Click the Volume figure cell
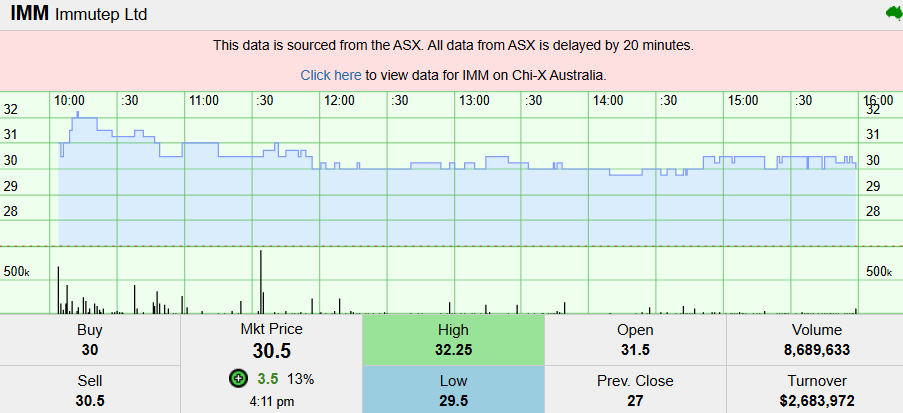Screen dimensions: 903x413 tap(817, 340)
